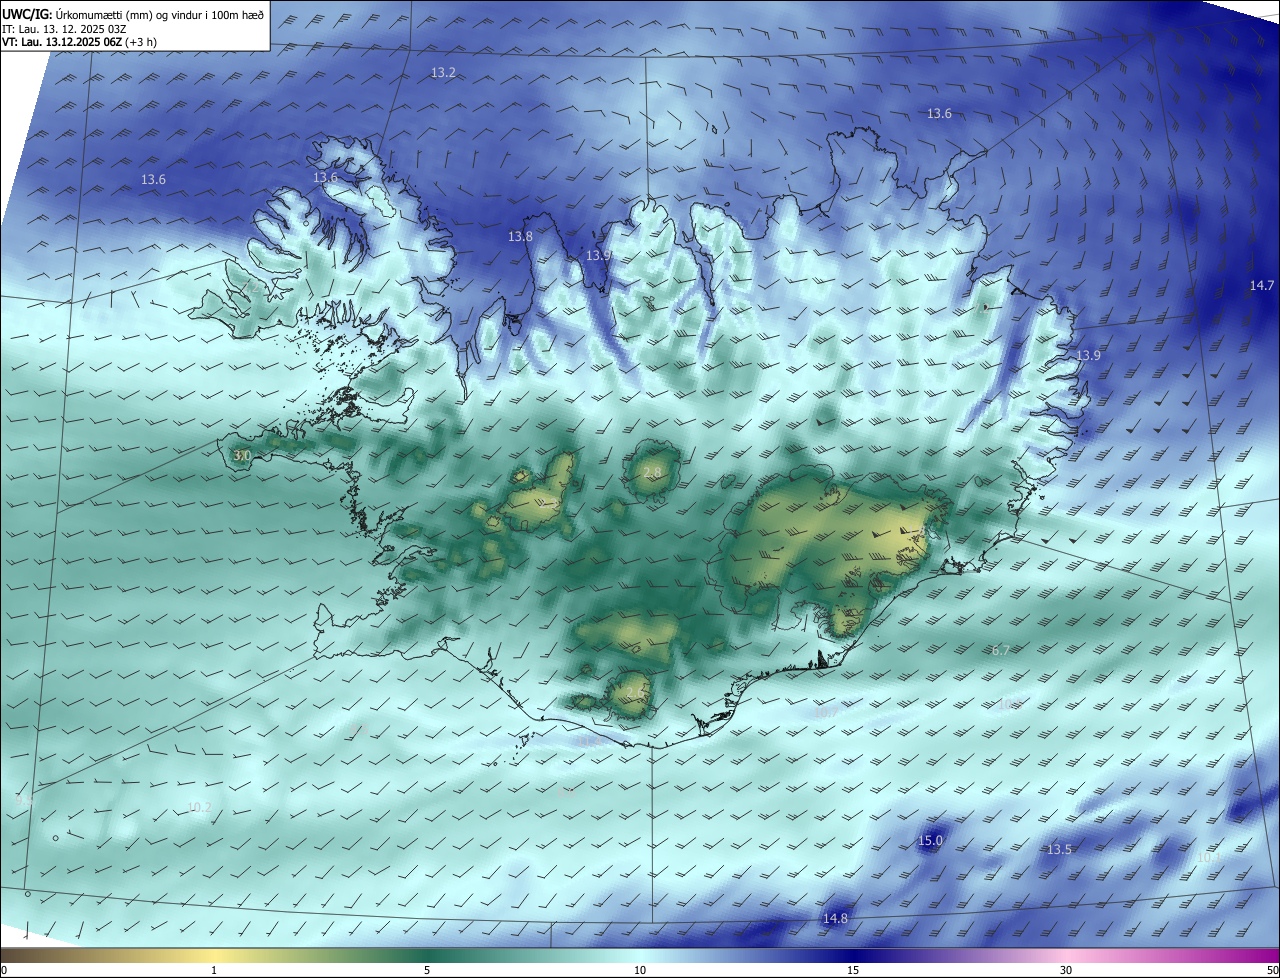This screenshot has height=978, width=1280.
Task: Select the 15.0 value label
Action: (x=930, y=841)
